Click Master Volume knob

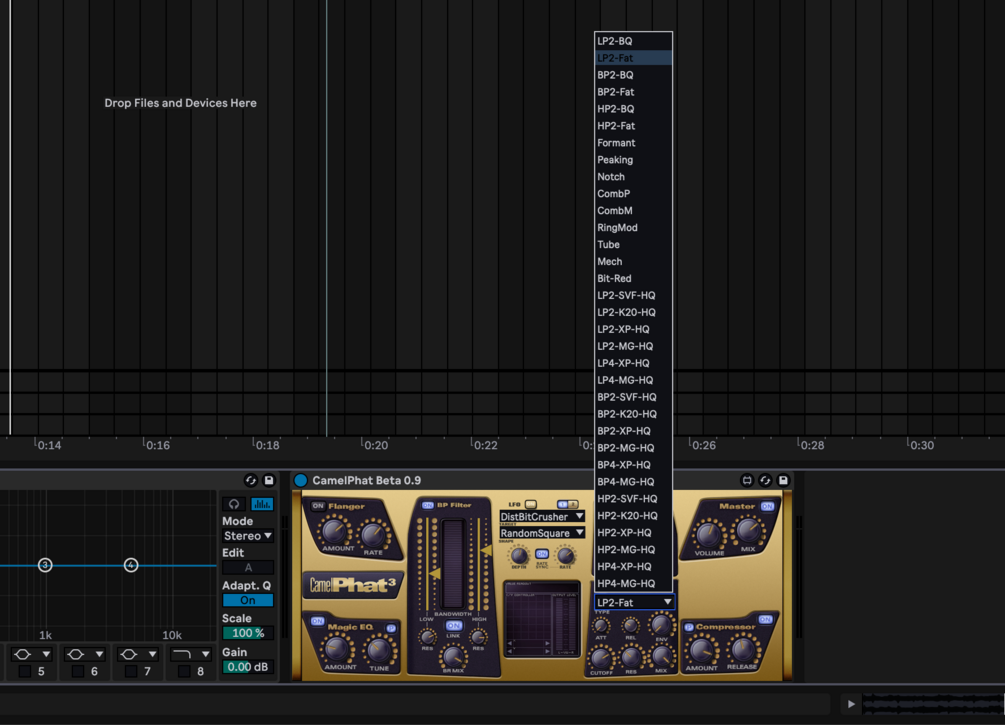708,535
